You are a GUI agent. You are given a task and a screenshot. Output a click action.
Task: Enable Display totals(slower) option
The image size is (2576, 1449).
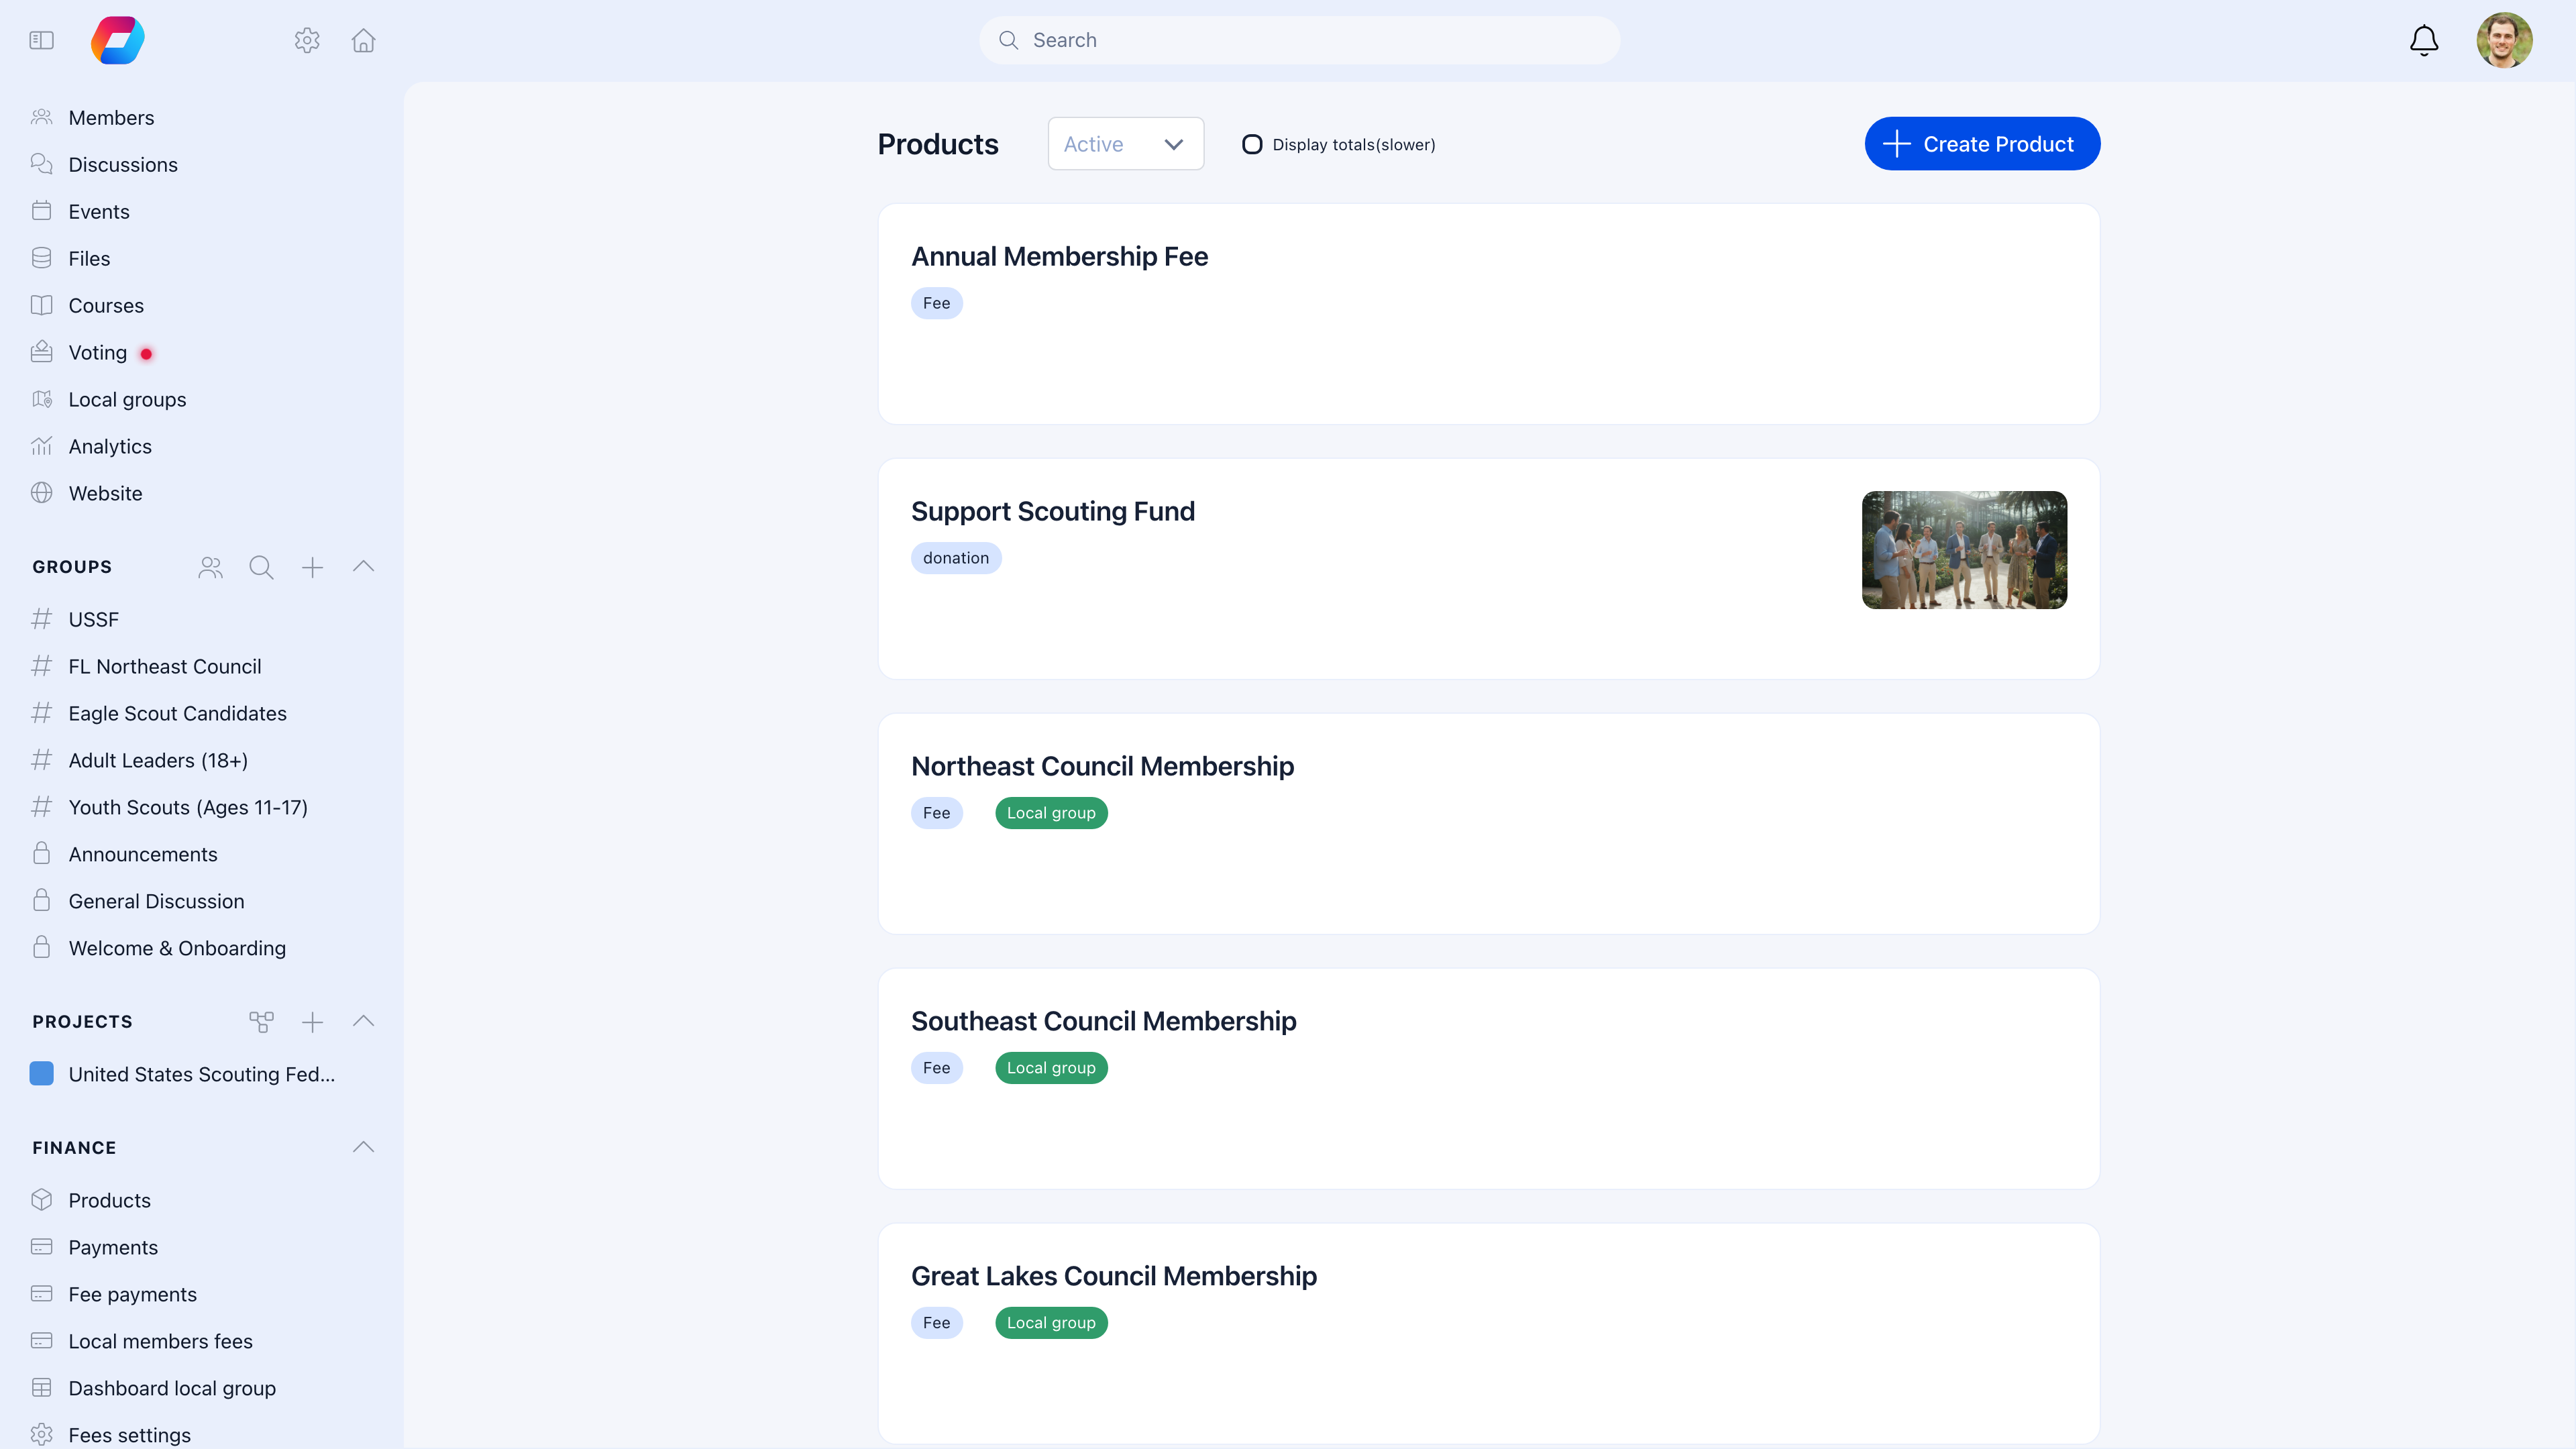point(1252,144)
